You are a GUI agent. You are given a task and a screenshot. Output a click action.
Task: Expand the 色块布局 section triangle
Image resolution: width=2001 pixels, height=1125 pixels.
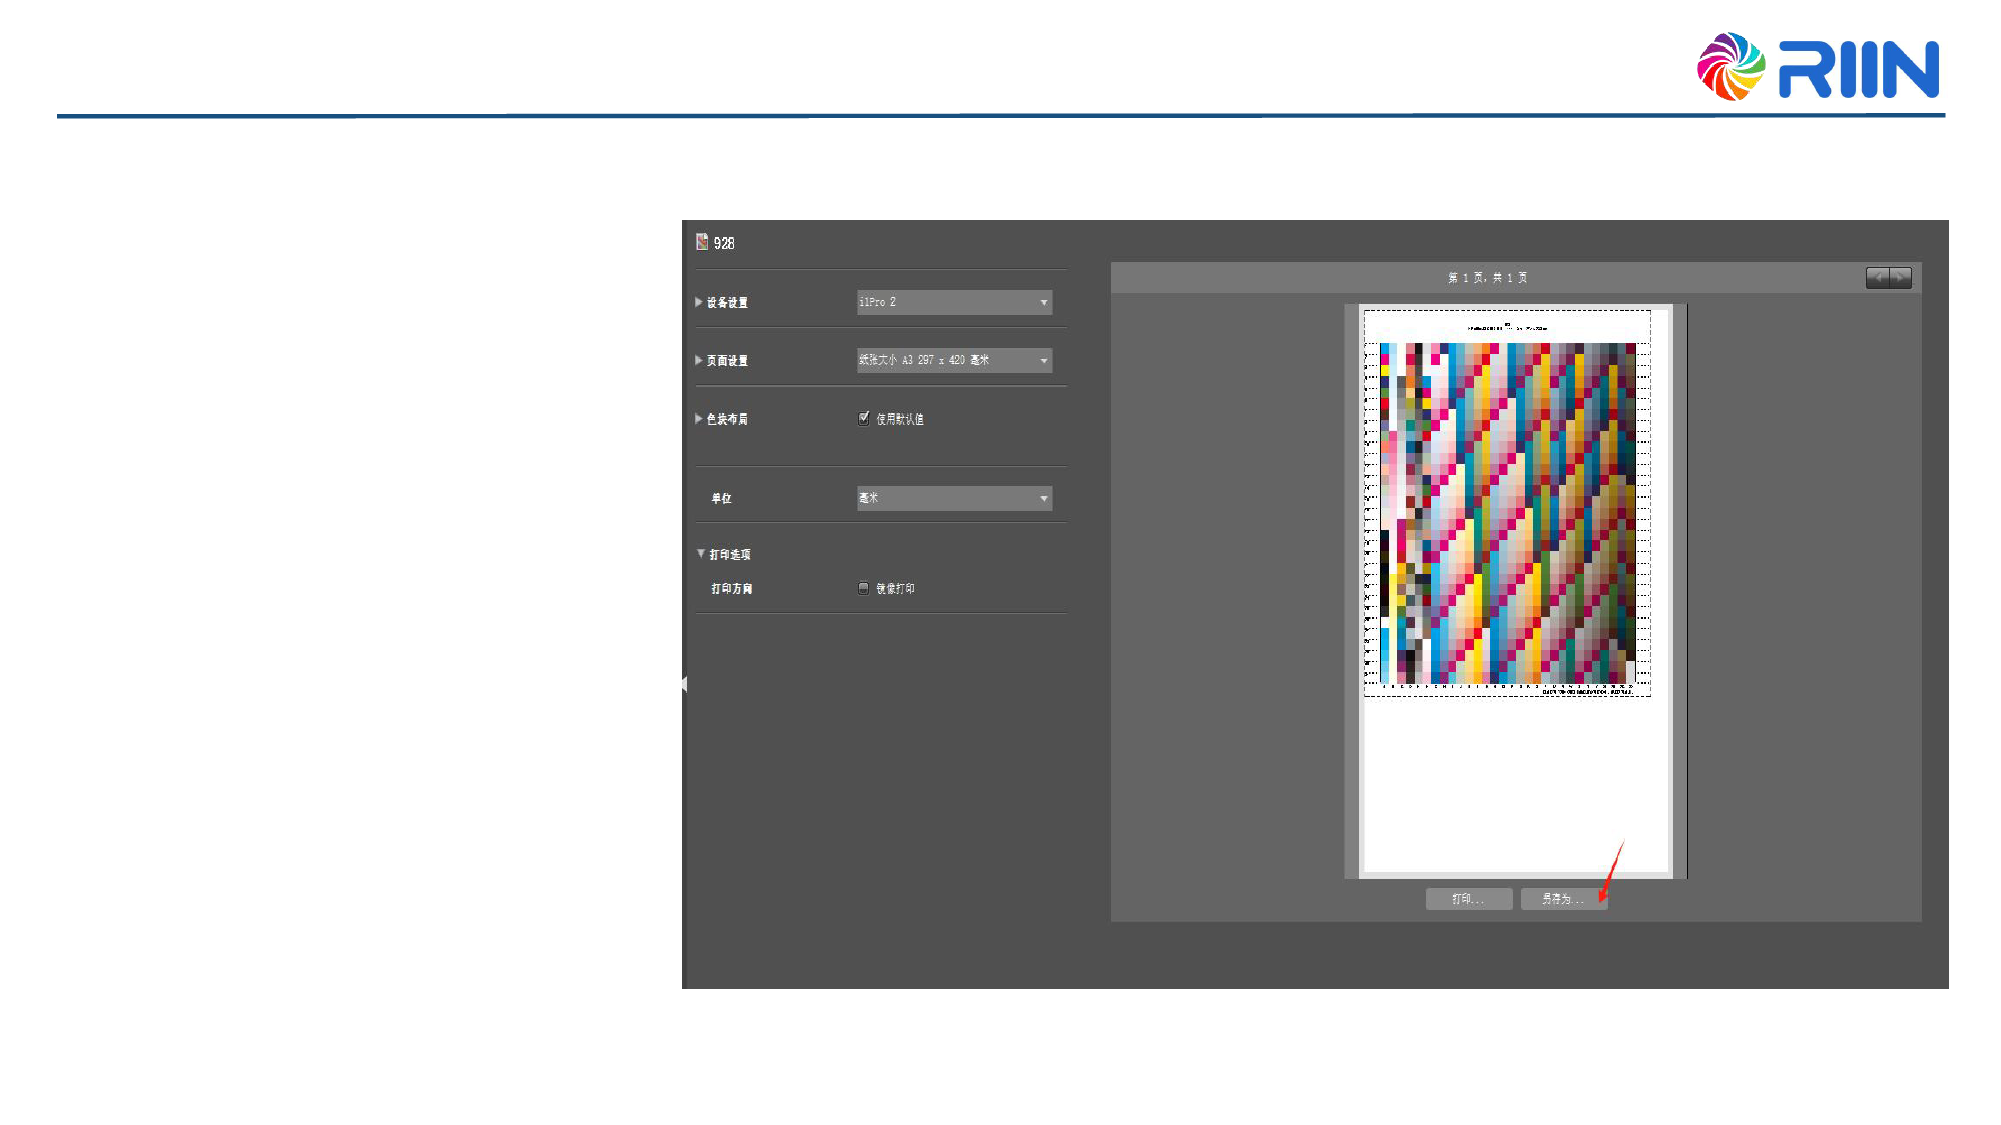pyautogui.click(x=699, y=419)
